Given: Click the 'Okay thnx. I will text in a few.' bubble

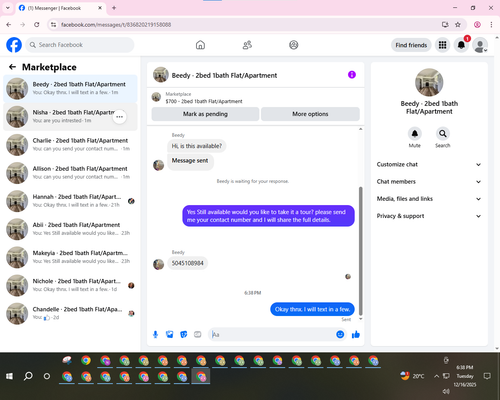Looking at the screenshot, I should tap(312, 309).
